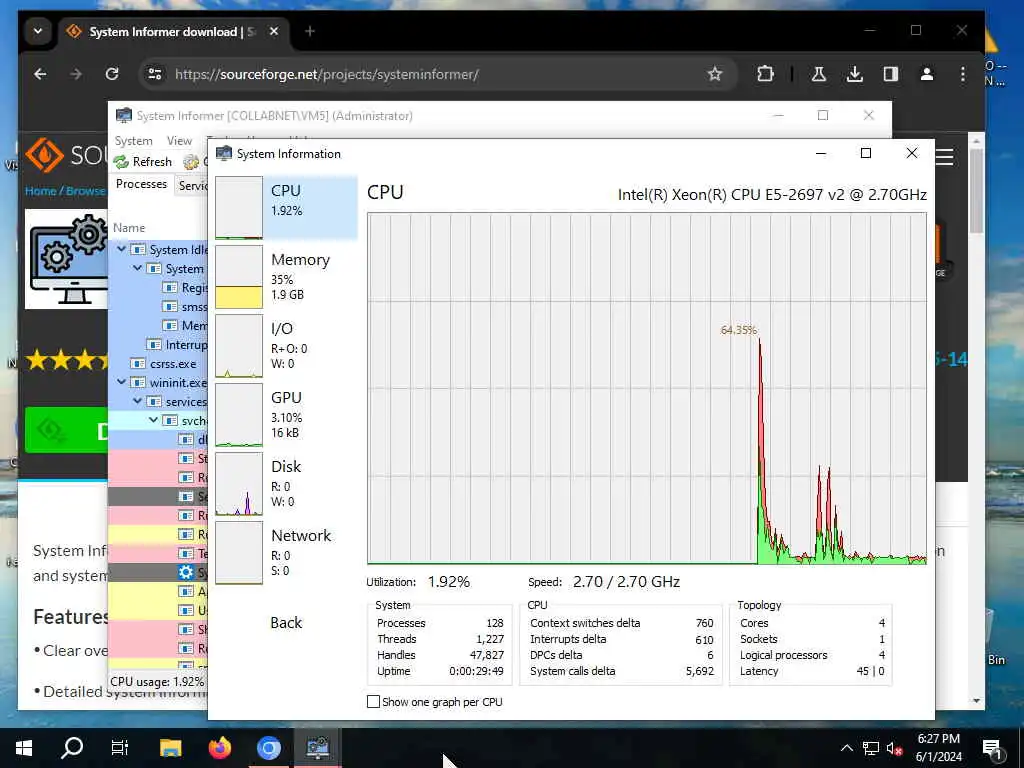Click the Refresh toolbar icon in System Informer
Screen dimensions: 1024x768
click(121, 162)
